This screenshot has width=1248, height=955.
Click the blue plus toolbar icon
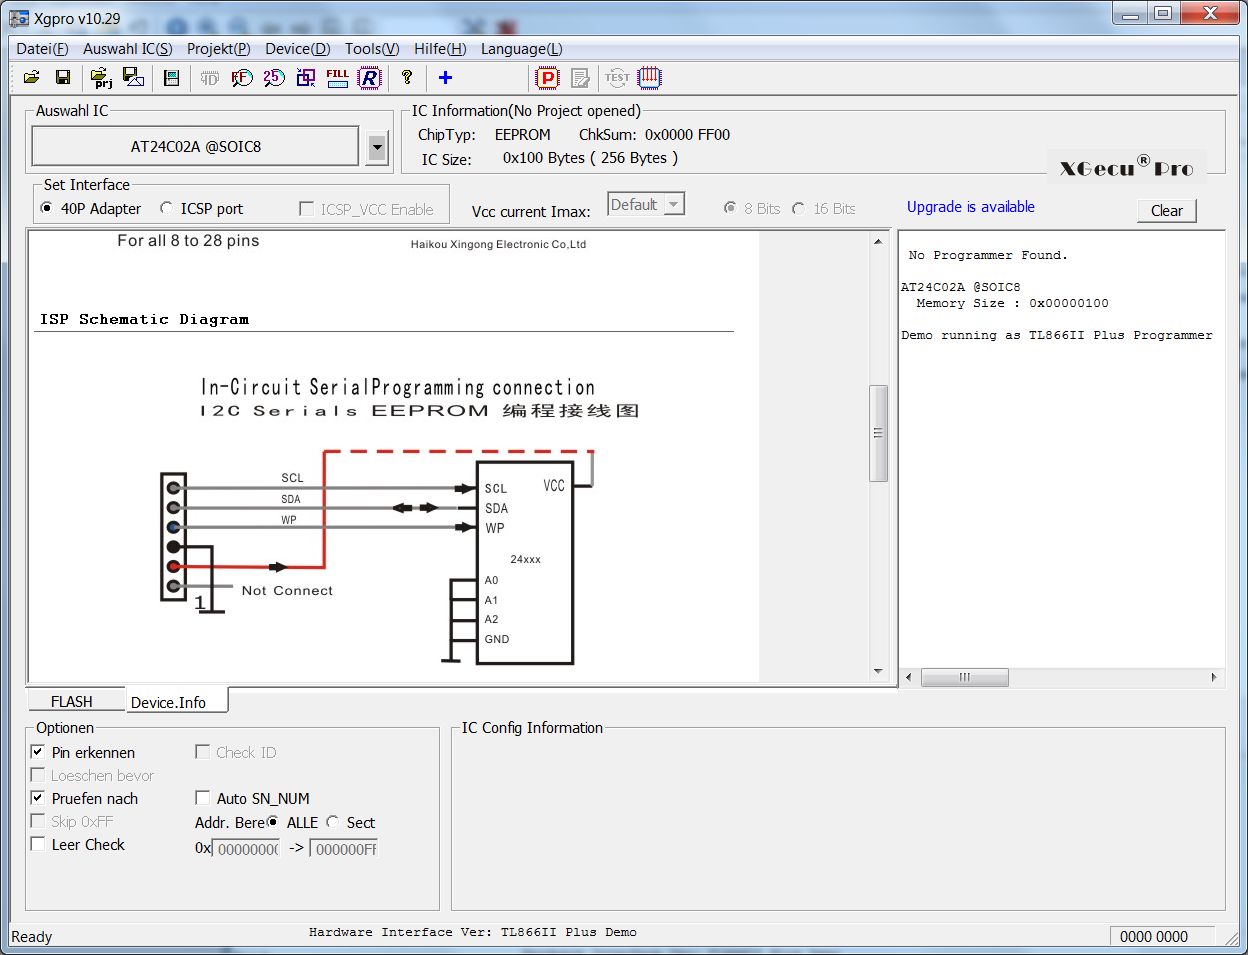click(x=445, y=77)
